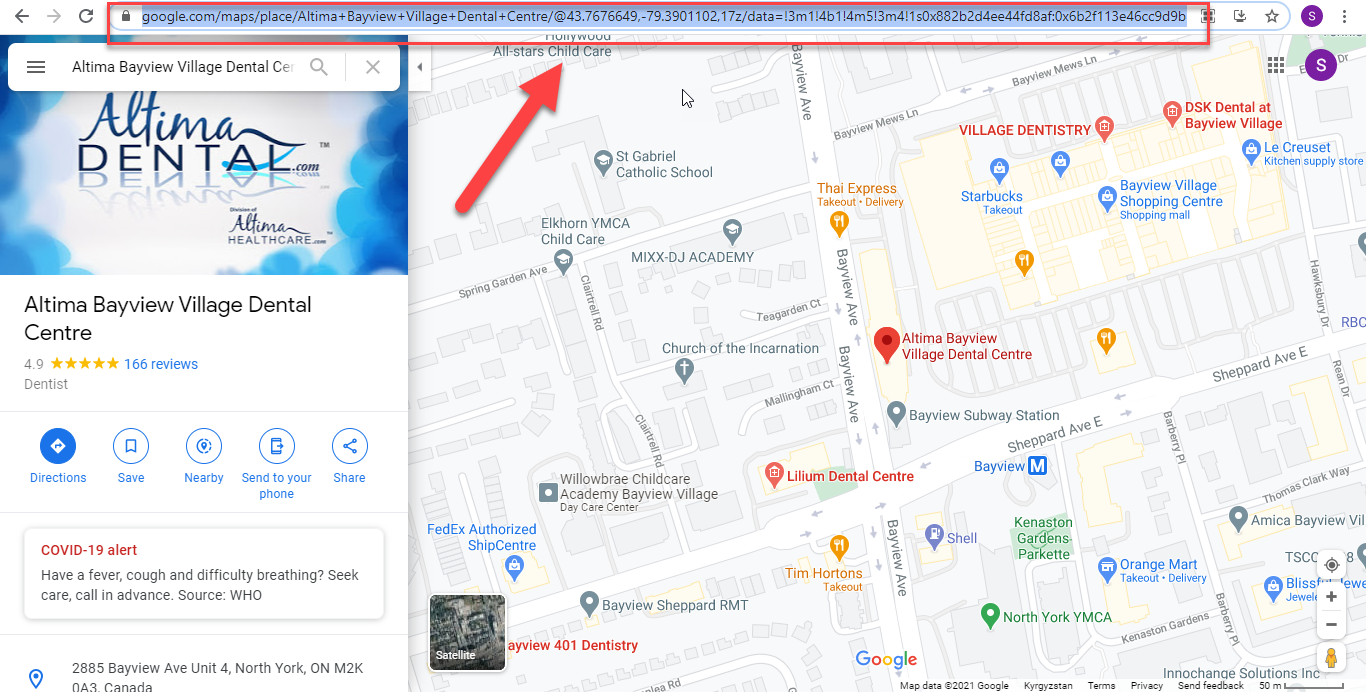
Task: Click the search box with Altima Bayview text
Action: point(183,67)
